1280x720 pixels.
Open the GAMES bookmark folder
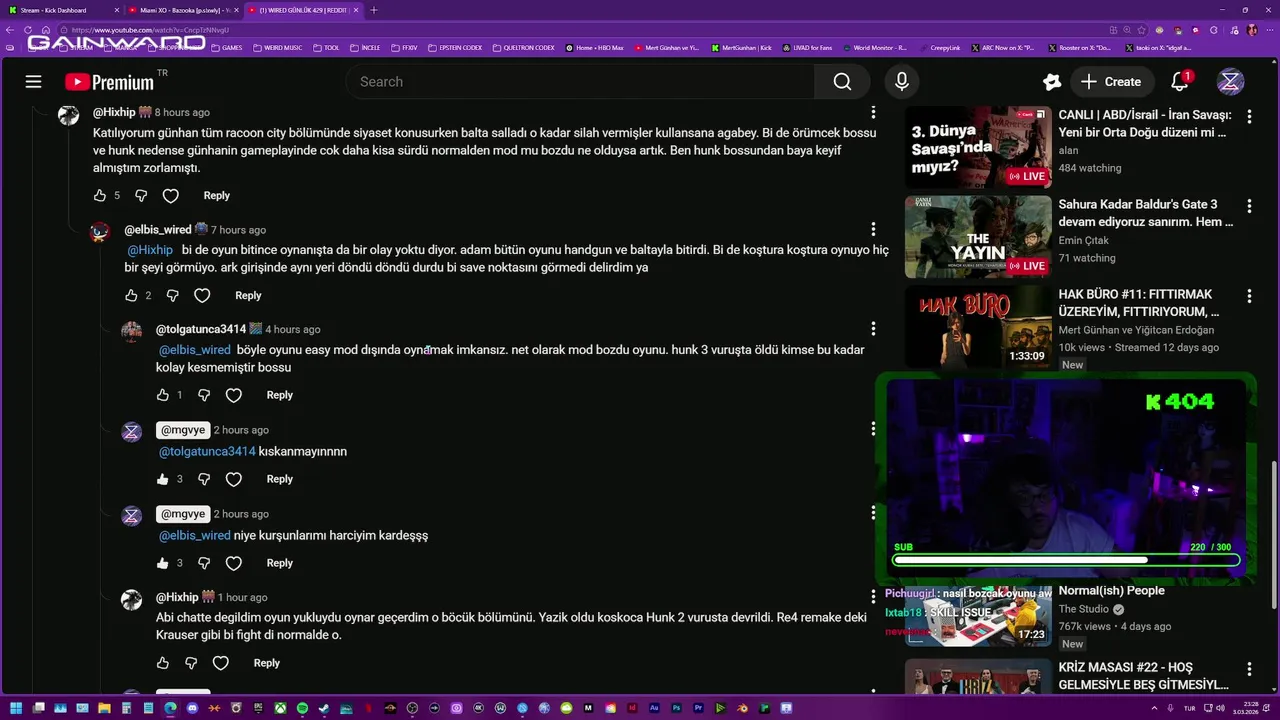[226, 47]
